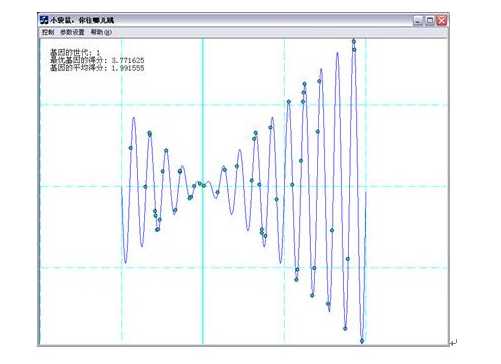Click the 基因的世代: 1 text line

[75, 53]
